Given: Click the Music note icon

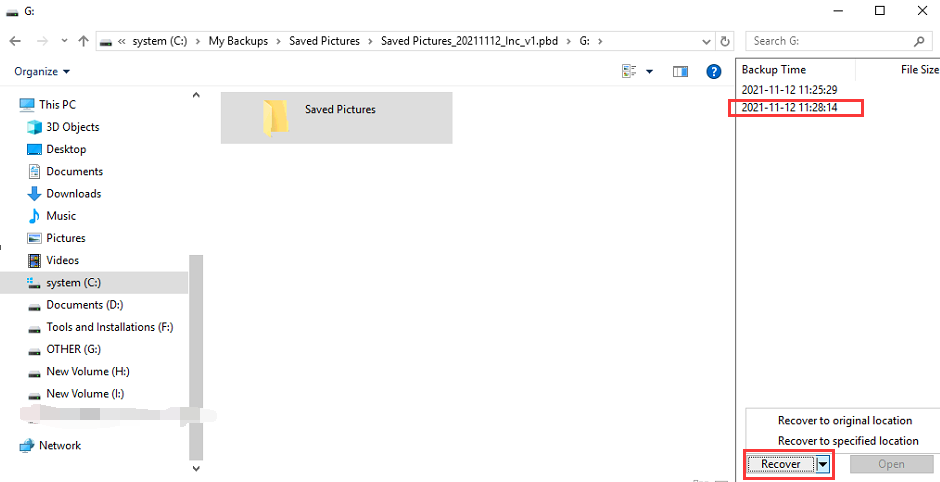Looking at the screenshot, I should (x=34, y=216).
